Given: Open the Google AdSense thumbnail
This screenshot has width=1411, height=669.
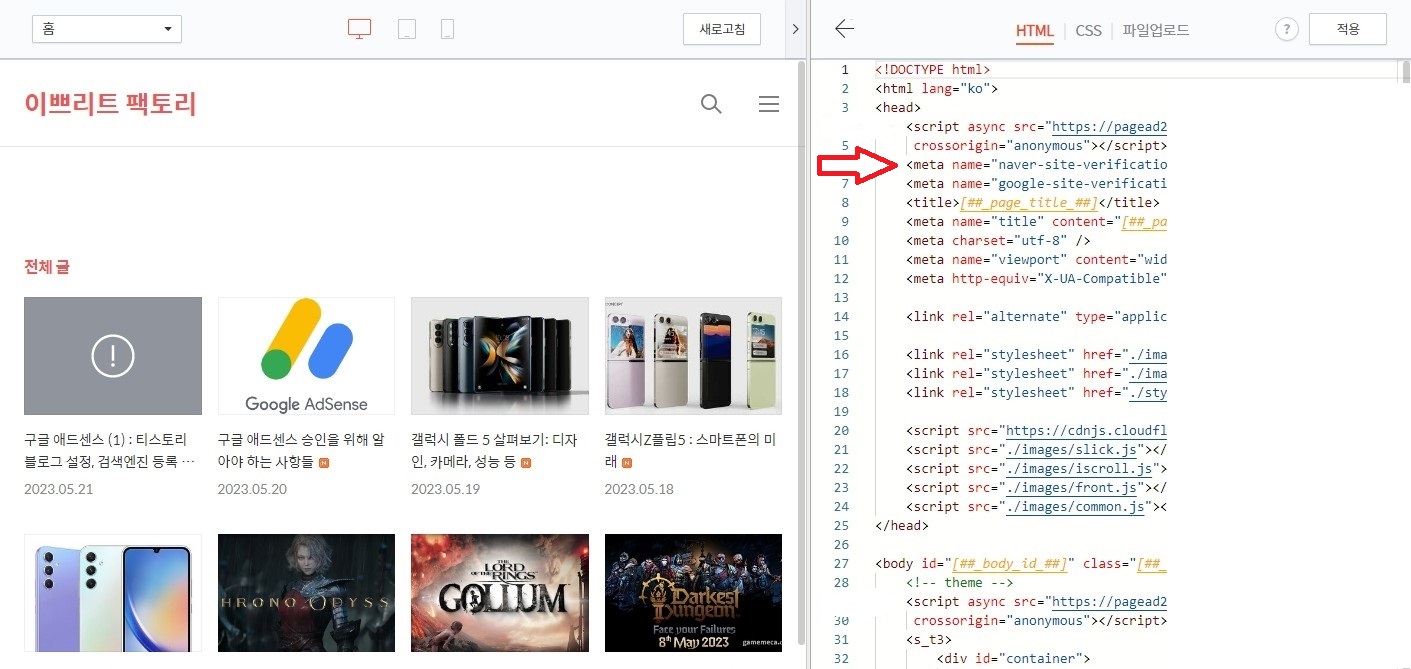Looking at the screenshot, I should (x=306, y=355).
